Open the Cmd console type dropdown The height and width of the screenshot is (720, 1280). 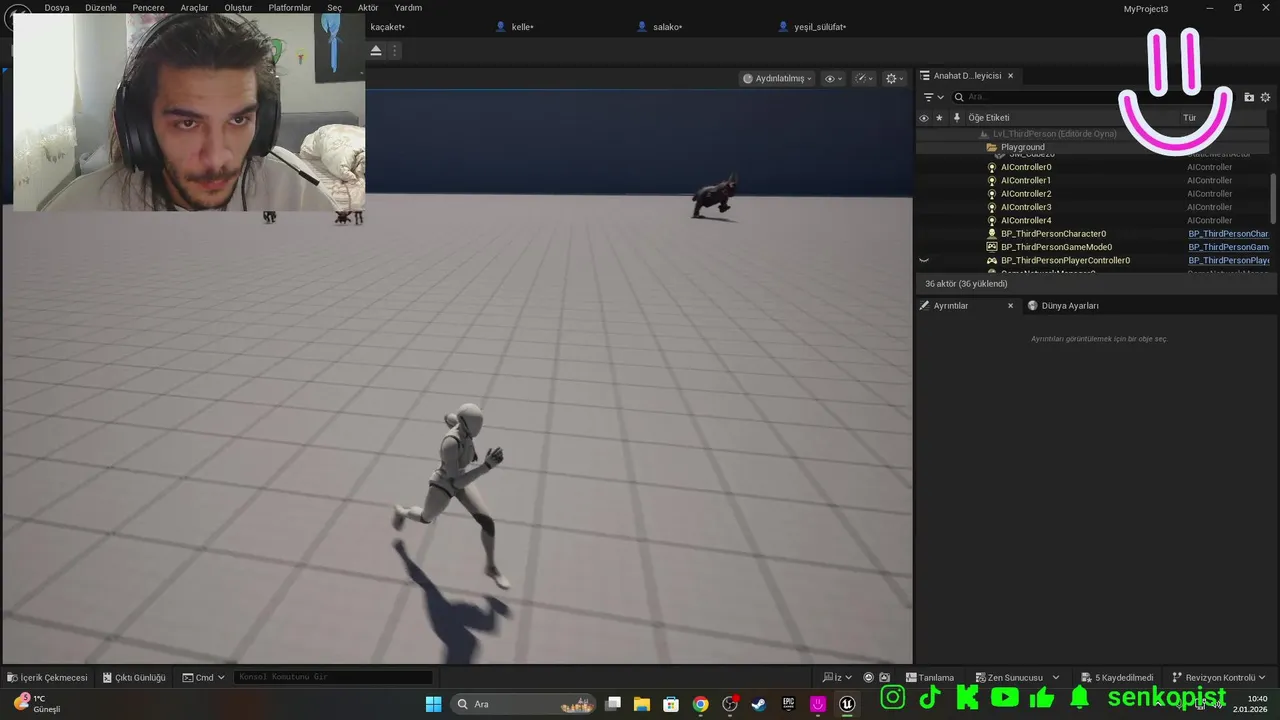[x=204, y=677]
